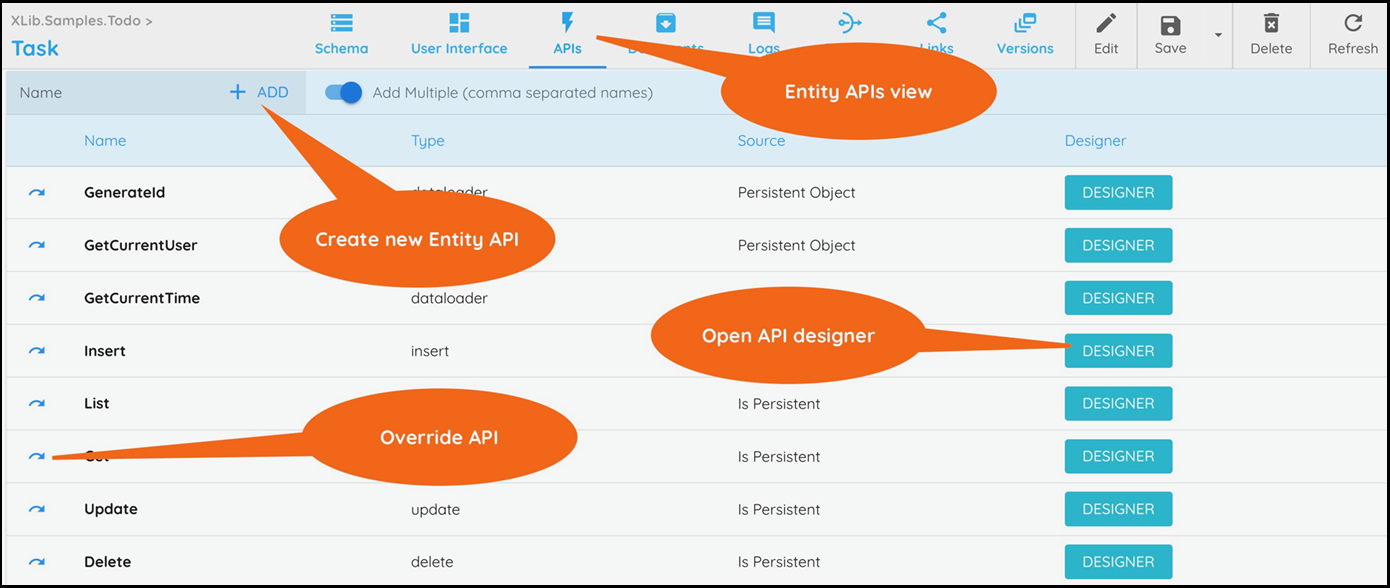
Task: Open DESIGNER for the GenerateId API
Action: (1118, 193)
